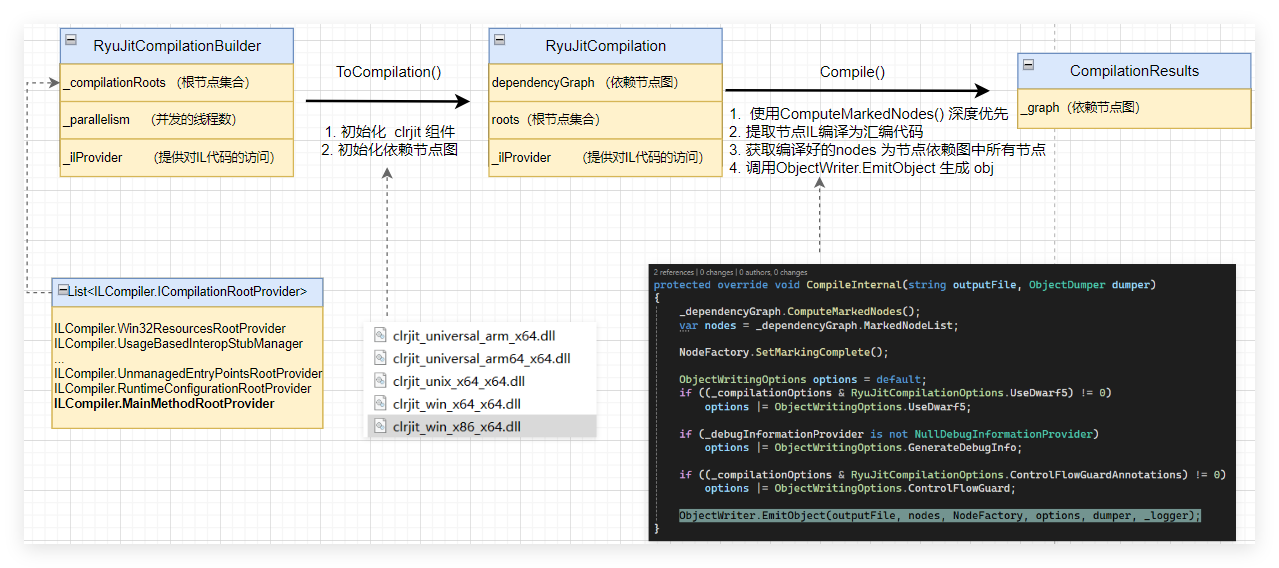The height and width of the screenshot is (568, 1279).
Task: Collapse the CompilationResults box
Action: (x=1029, y=64)
